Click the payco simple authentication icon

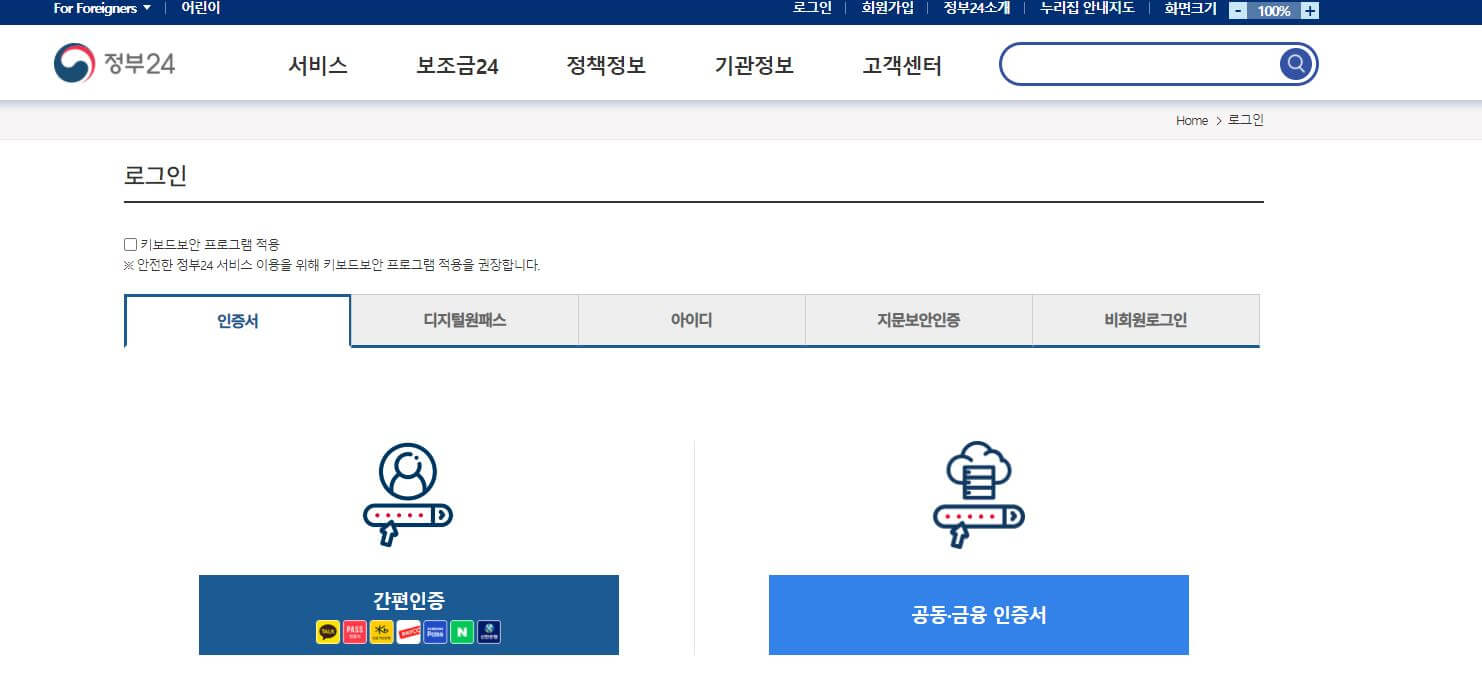408,632
